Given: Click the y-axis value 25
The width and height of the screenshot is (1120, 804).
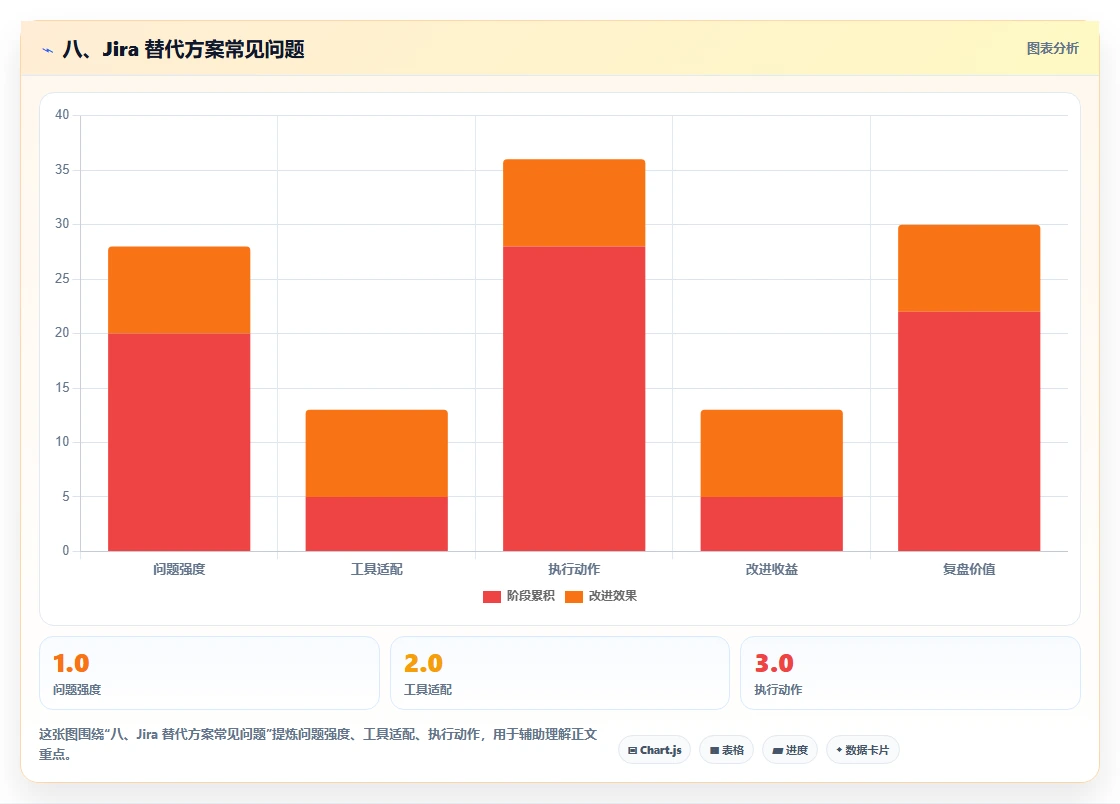Looking at the screenshot, I should coord(62,278).
